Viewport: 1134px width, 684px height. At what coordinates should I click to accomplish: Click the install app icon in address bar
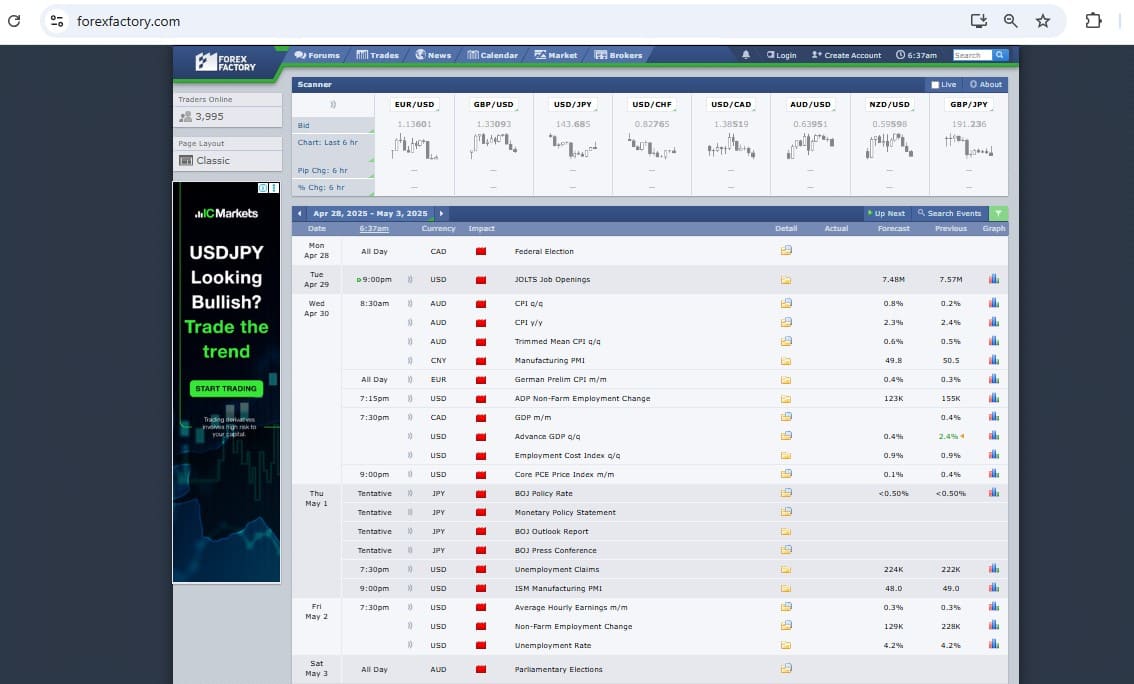pos(979,21)
